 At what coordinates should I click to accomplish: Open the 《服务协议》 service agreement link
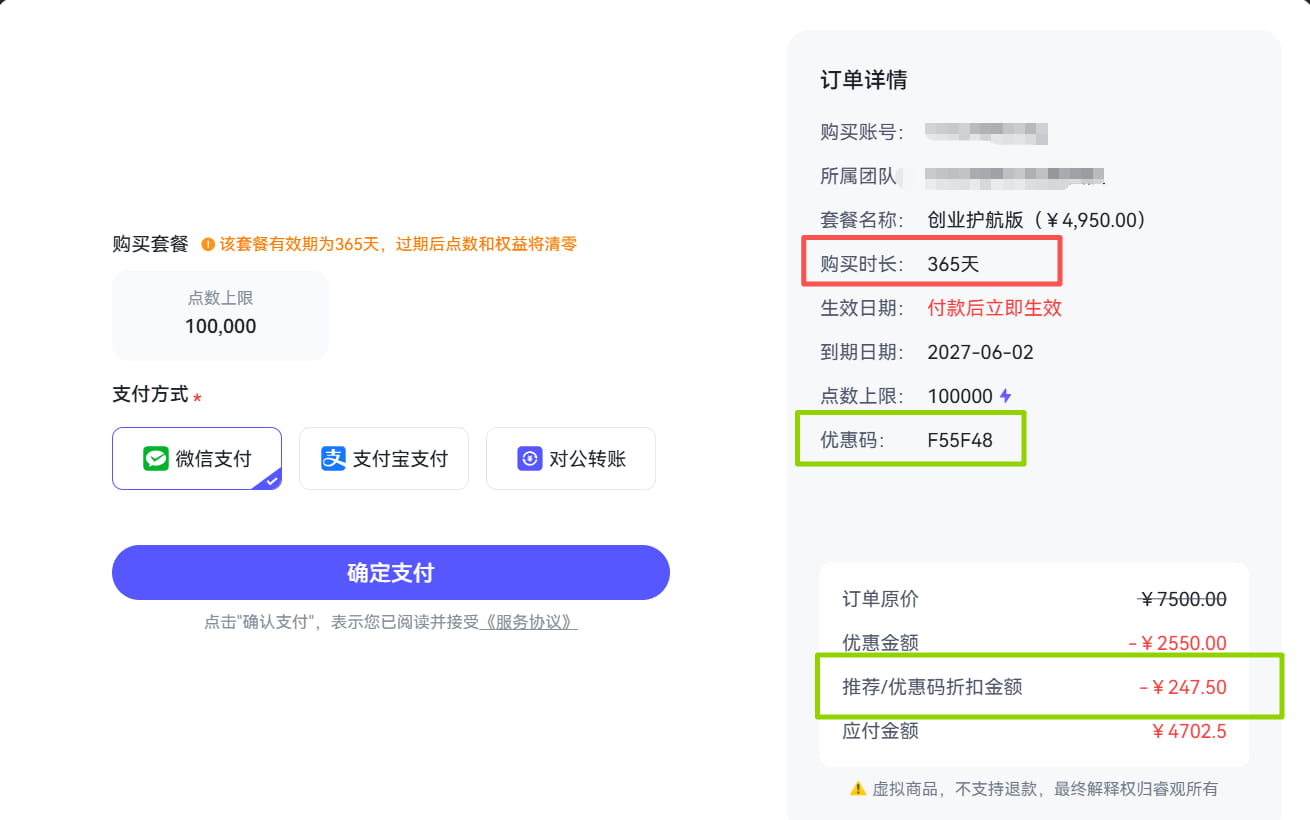tap(529, 622)
